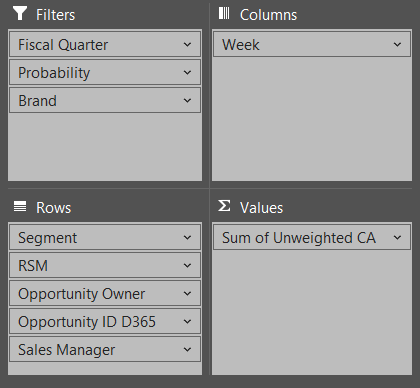This screenshot has width=420, height=388.
Task: Select the Sales Manager field text
Action: (67, 350)
